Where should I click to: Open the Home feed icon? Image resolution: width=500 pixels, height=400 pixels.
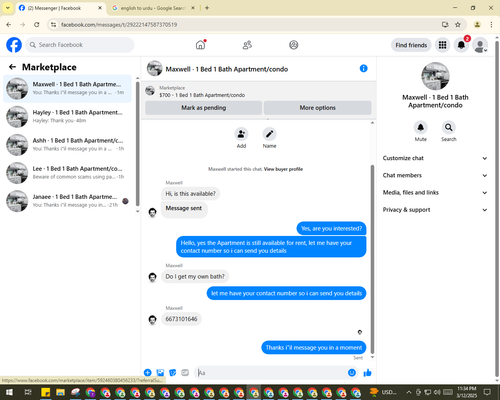click(200, 45)
